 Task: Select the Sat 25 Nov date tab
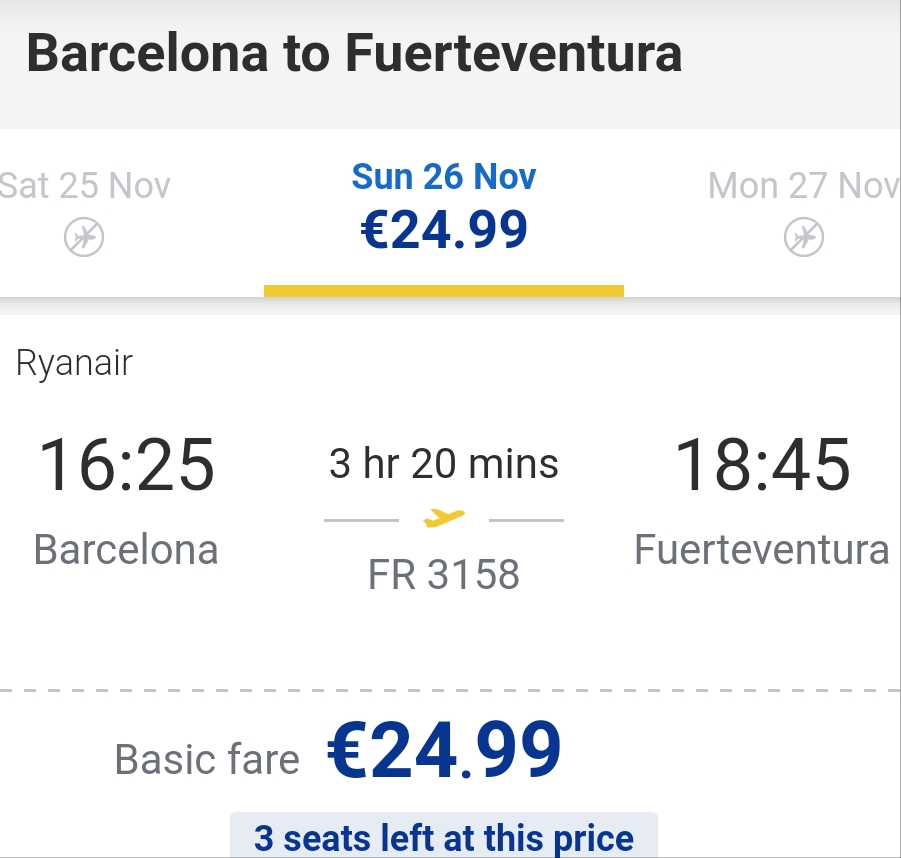pyautogui.click(x=84, y=213)
